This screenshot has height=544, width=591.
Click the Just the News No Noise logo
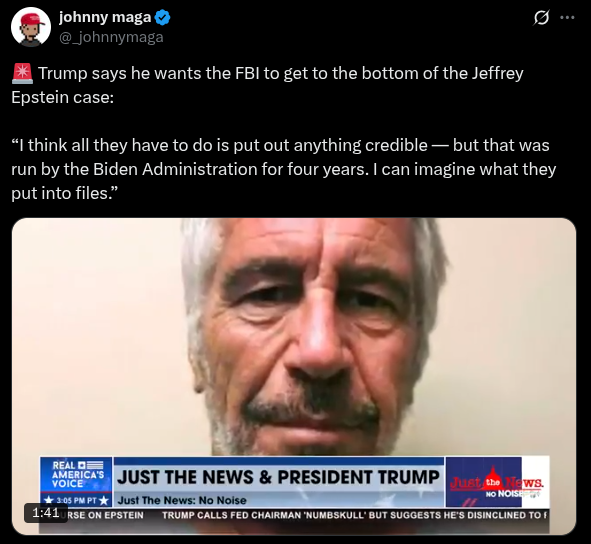497,483
